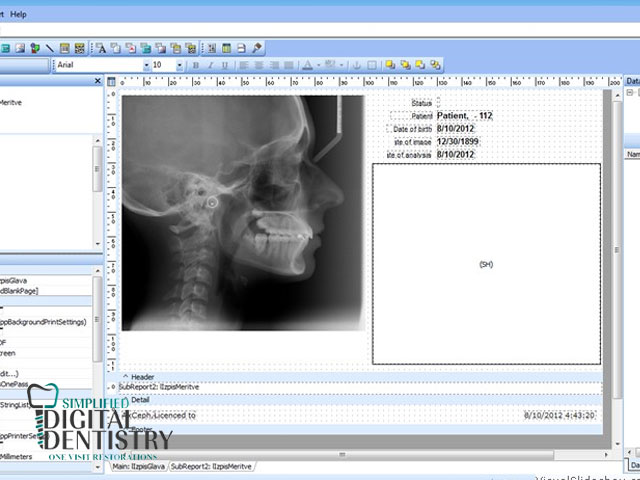Open the Help menu
This screenshot has height=480, width=640.
(x=18, y=14)
